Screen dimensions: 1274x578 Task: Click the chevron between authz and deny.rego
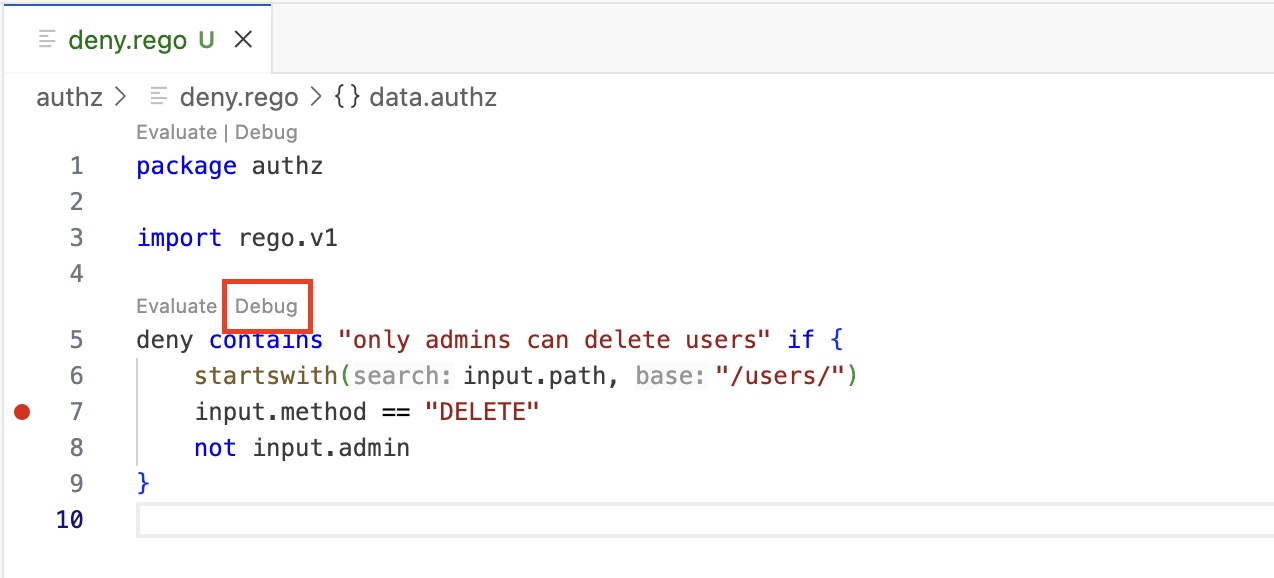pyautogui.click(x=117, y=97)
